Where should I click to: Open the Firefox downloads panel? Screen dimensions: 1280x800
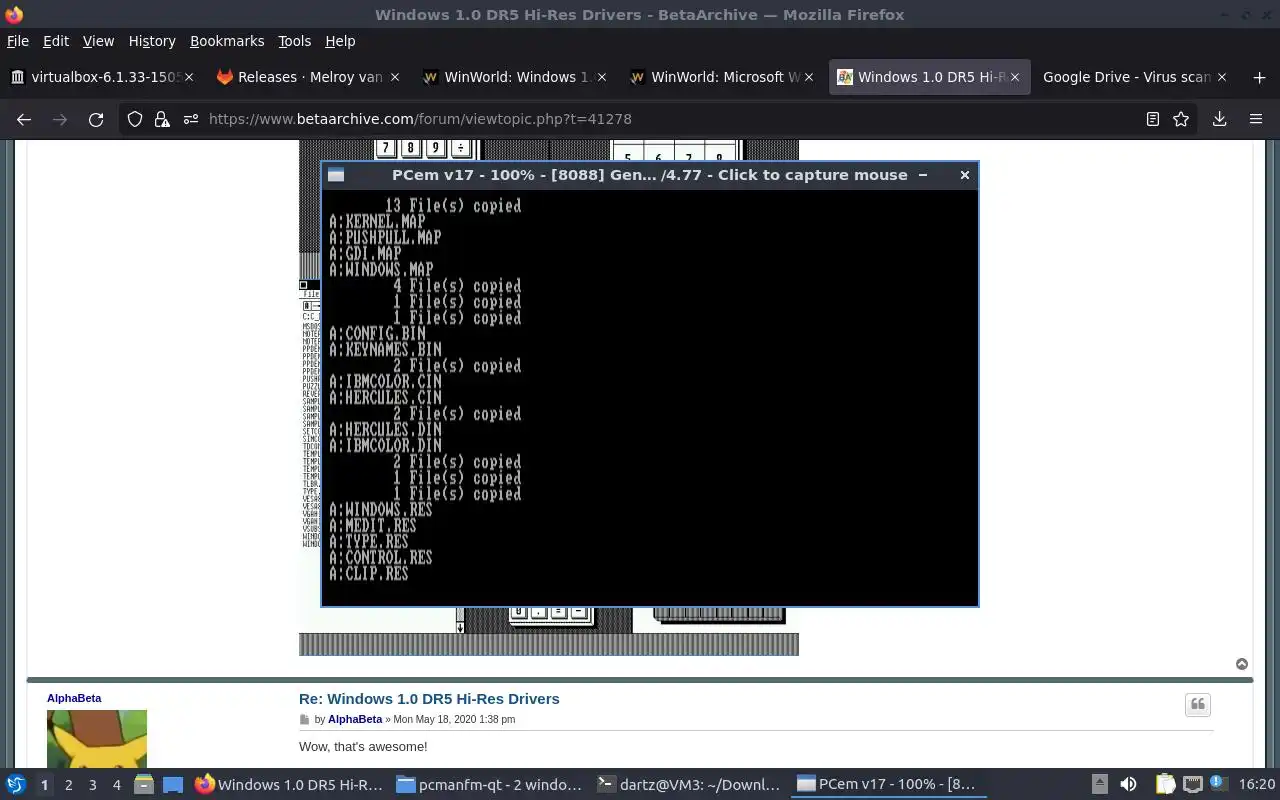click(x=1219, y=119)
